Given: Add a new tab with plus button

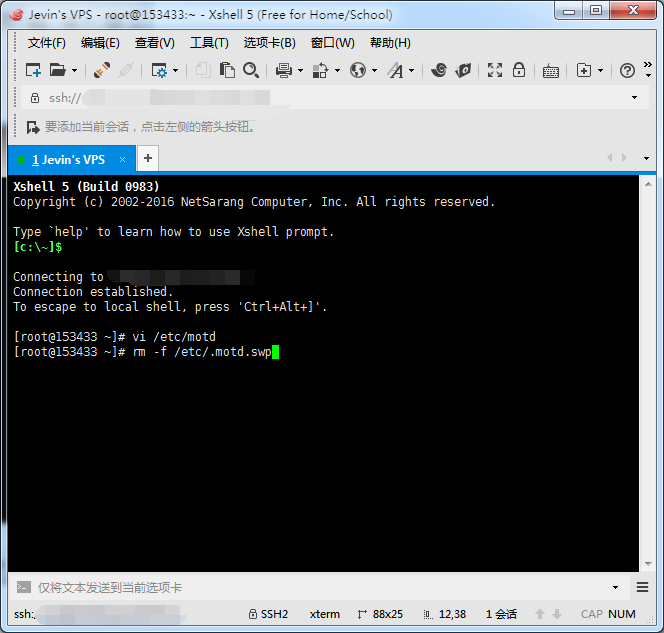Looking at the screenshot, I should point(148,158).
